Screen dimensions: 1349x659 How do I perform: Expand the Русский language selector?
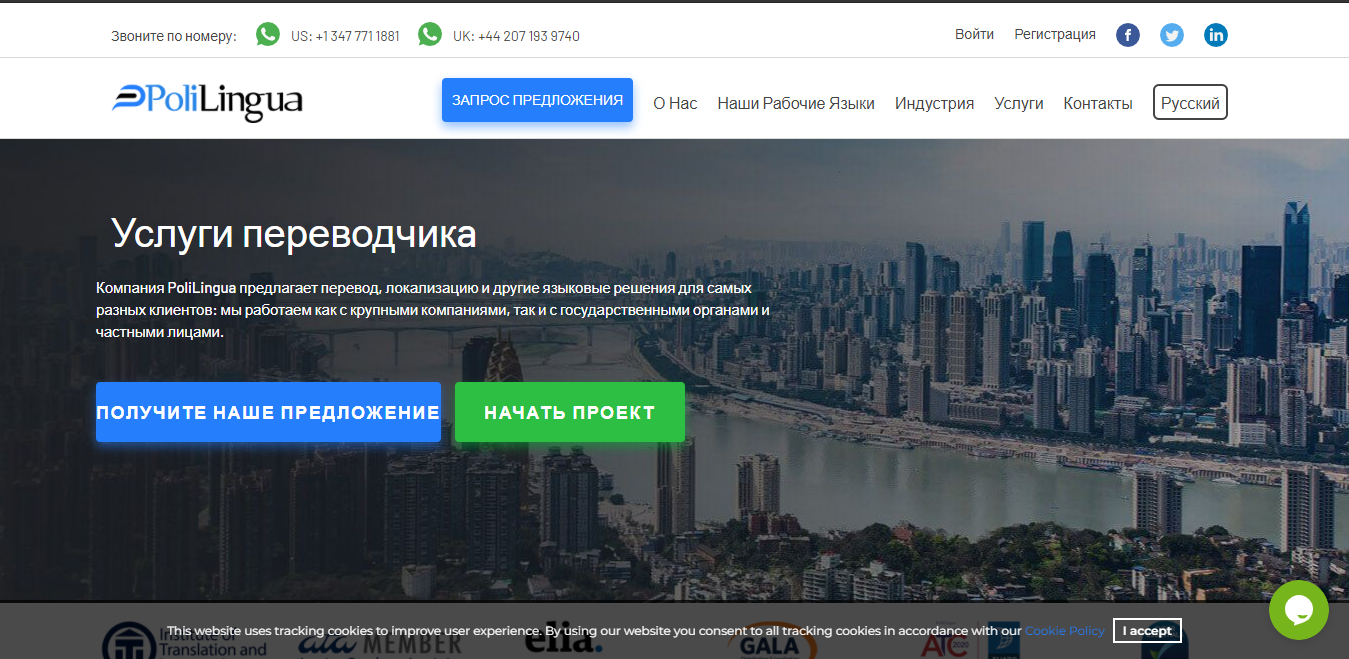click(1190, 102)
